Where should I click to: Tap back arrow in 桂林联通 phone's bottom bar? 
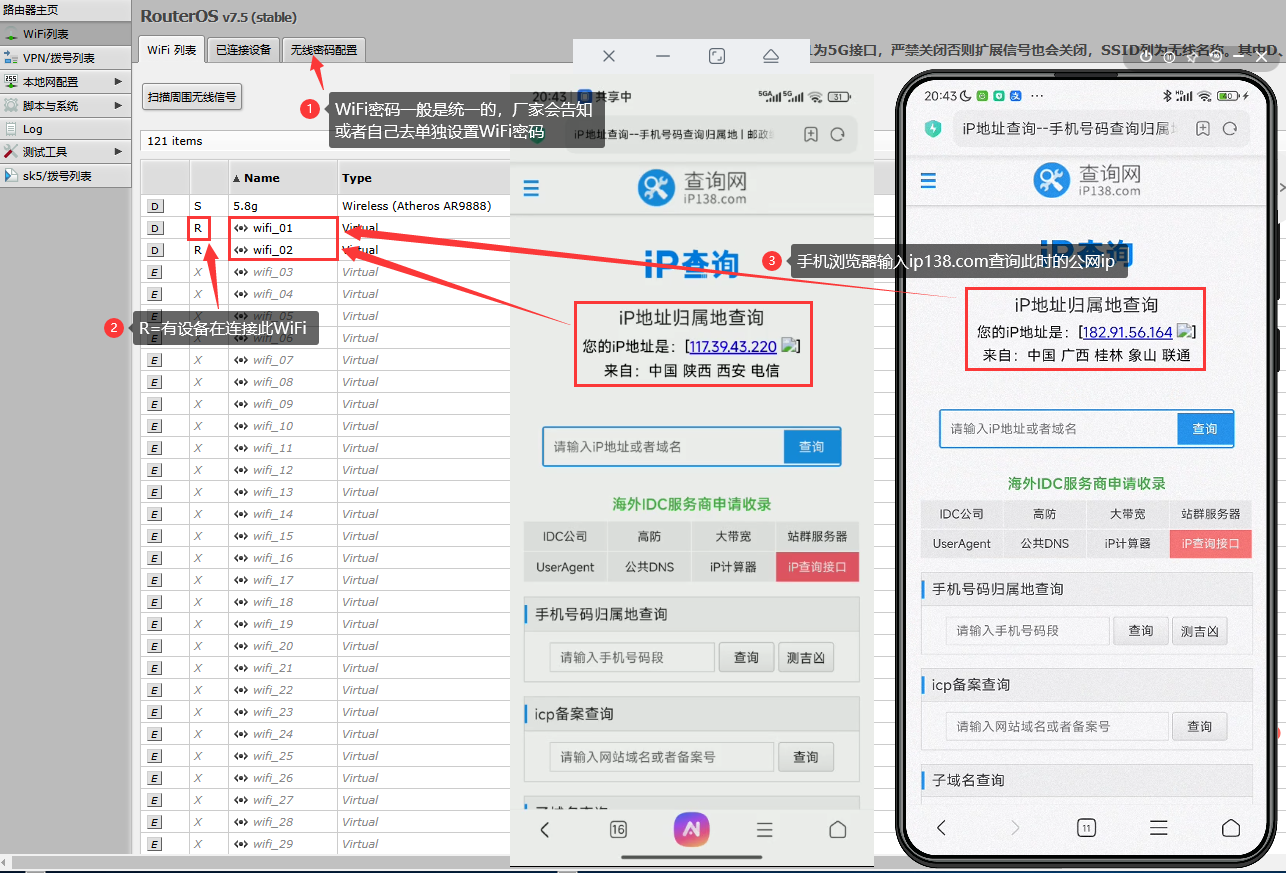coord(941,827)
